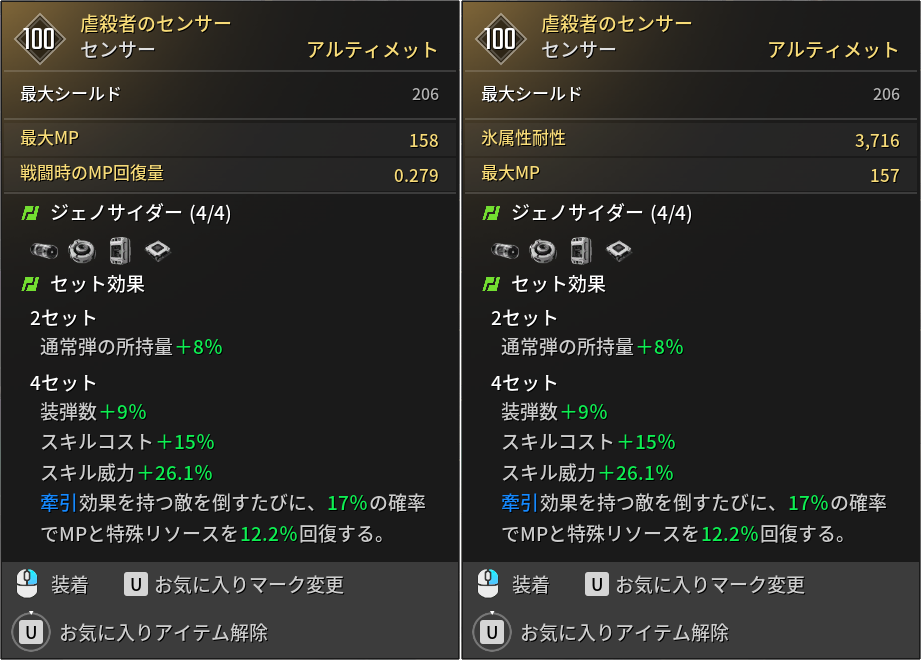Select the memory set item icon in left panel
This screenshot has height=660, width=921.
tap(120, 251)
